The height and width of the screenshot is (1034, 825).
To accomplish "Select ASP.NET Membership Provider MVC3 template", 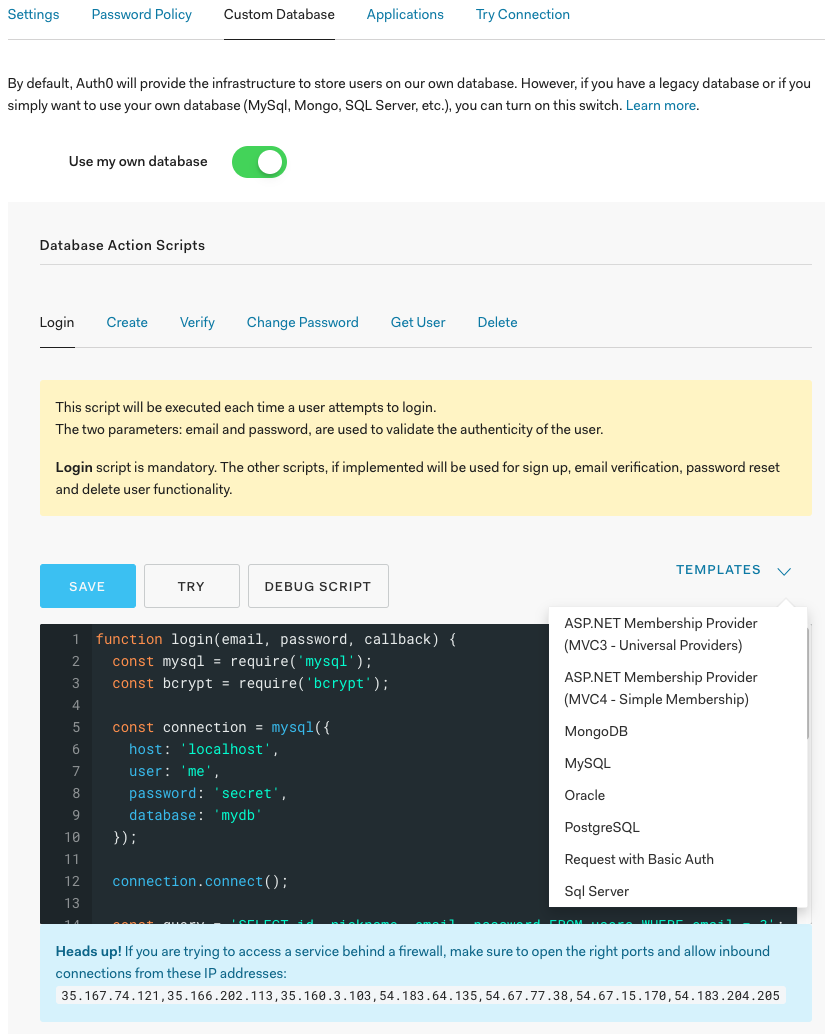I will (660, 633).
